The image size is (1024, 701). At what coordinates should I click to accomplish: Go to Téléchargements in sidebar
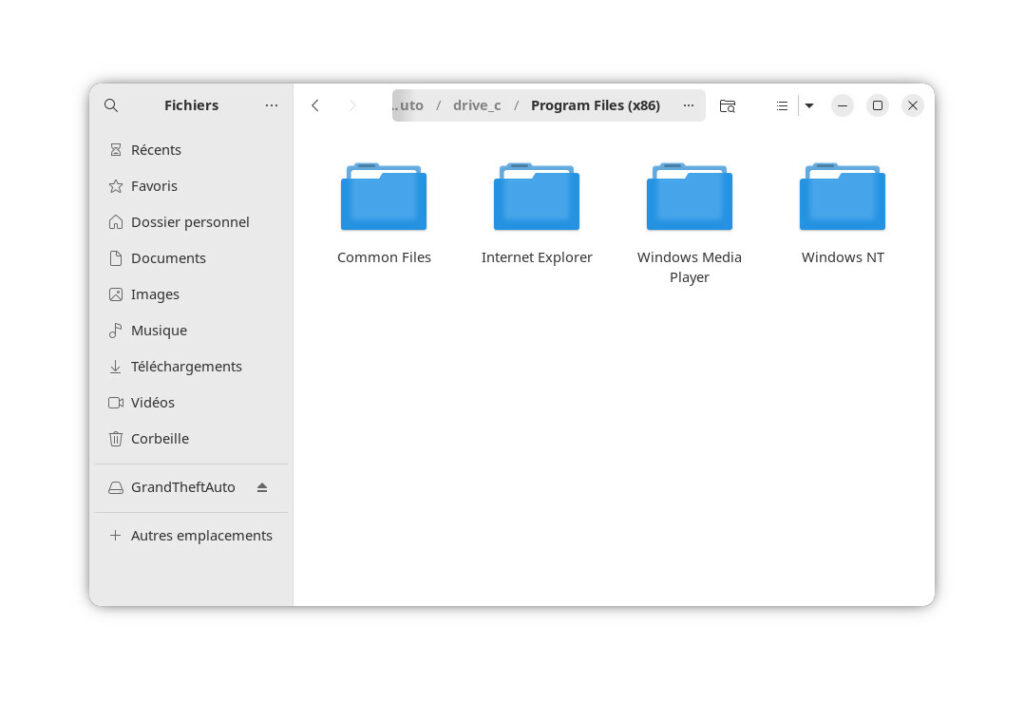pos(186,367)
